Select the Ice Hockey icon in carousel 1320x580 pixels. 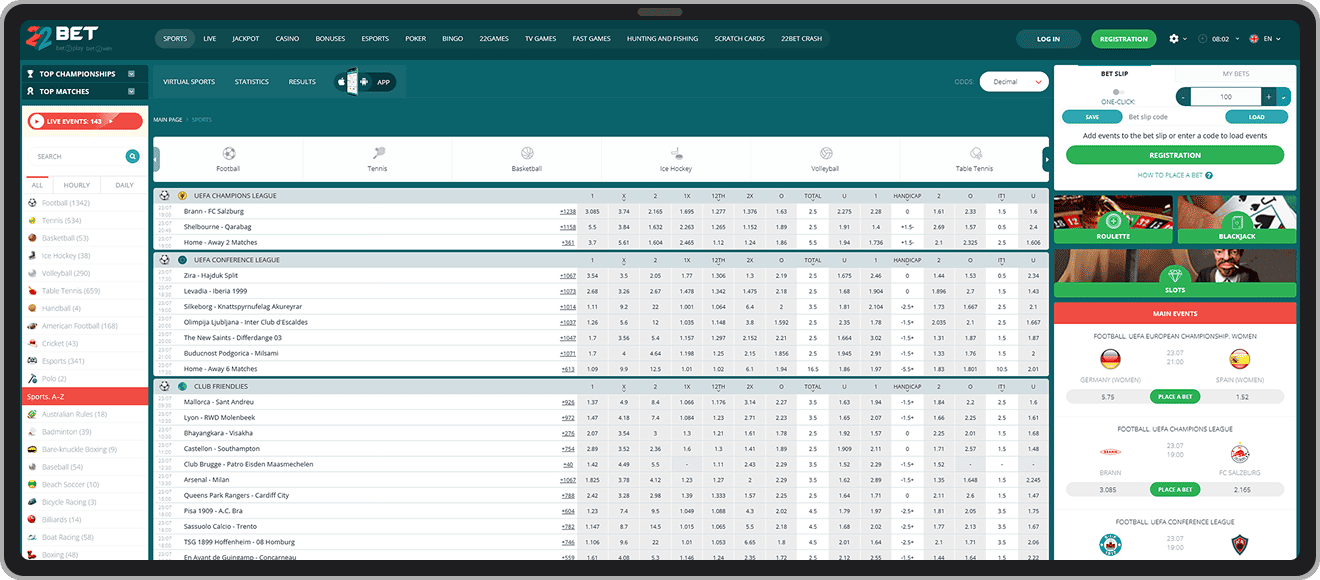[x=676, y=154]
